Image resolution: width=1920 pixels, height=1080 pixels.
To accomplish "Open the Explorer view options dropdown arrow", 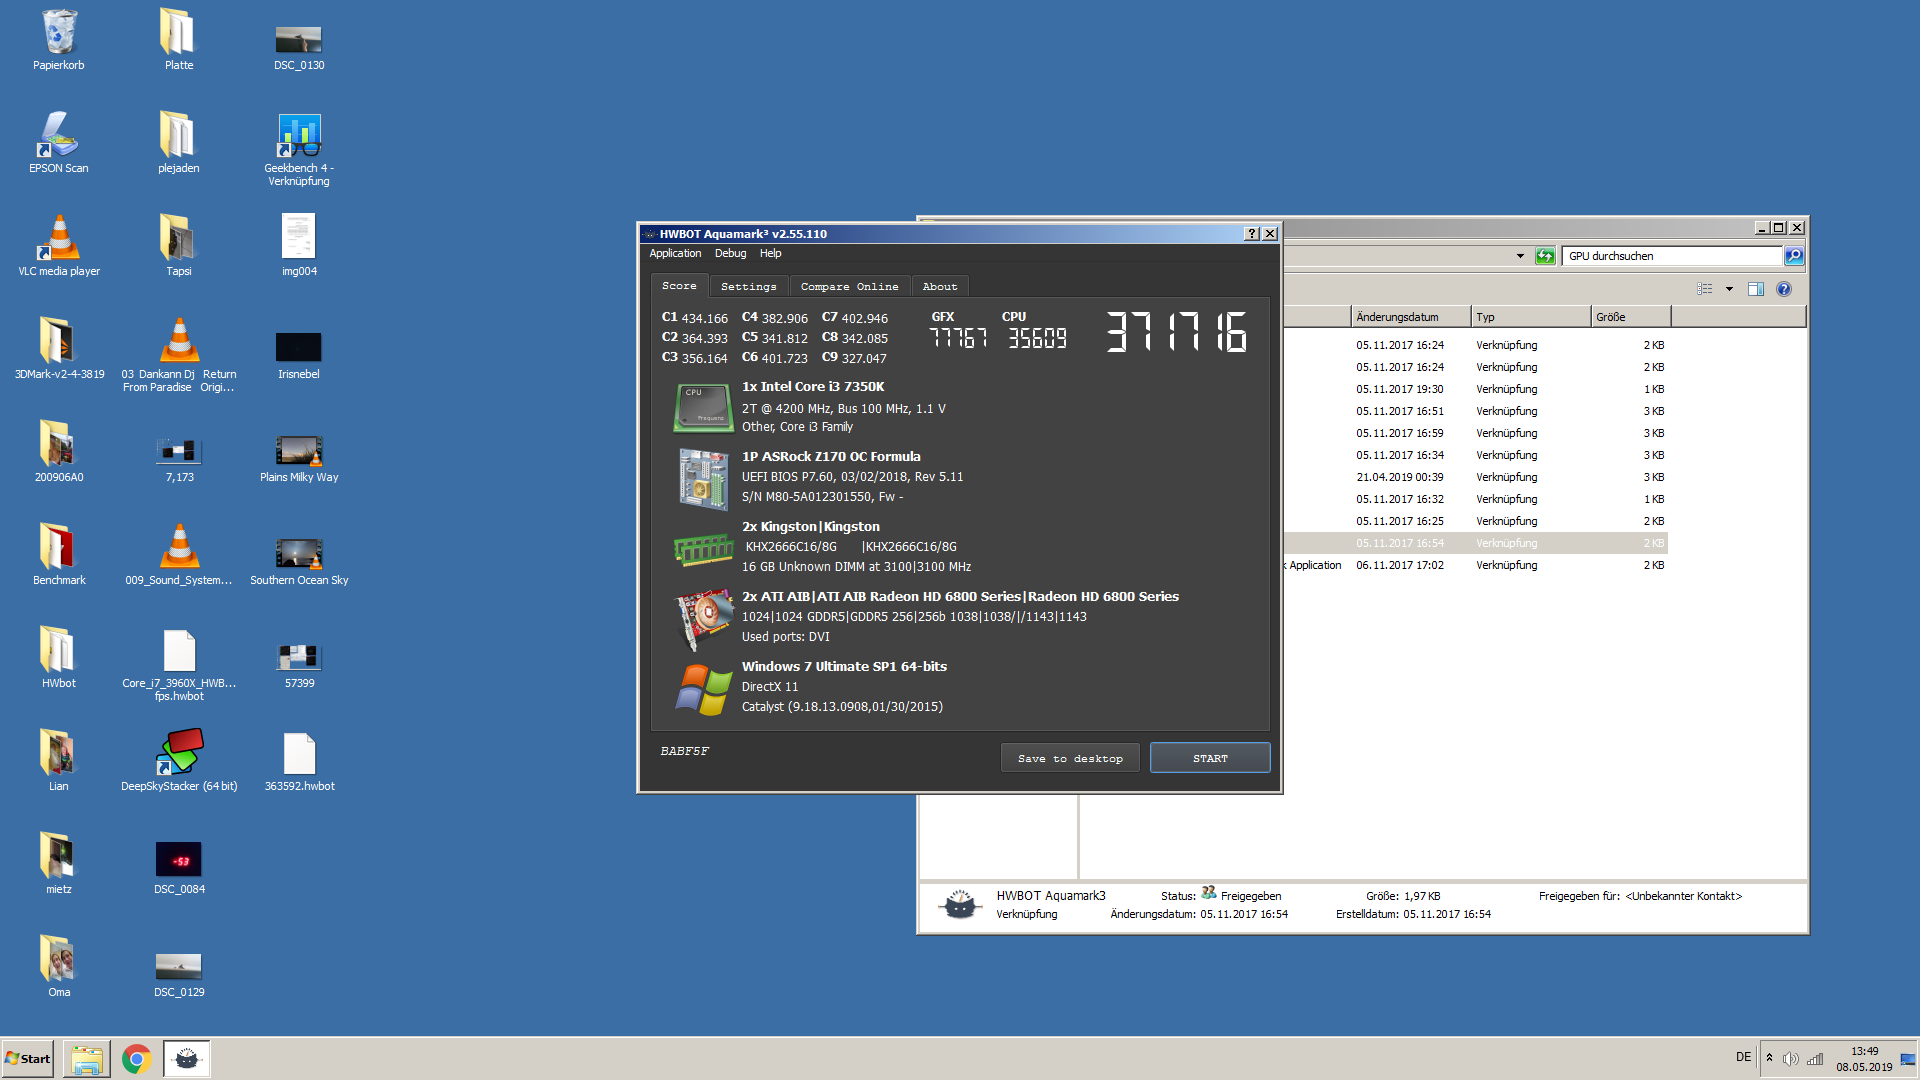I will 1729,289.
